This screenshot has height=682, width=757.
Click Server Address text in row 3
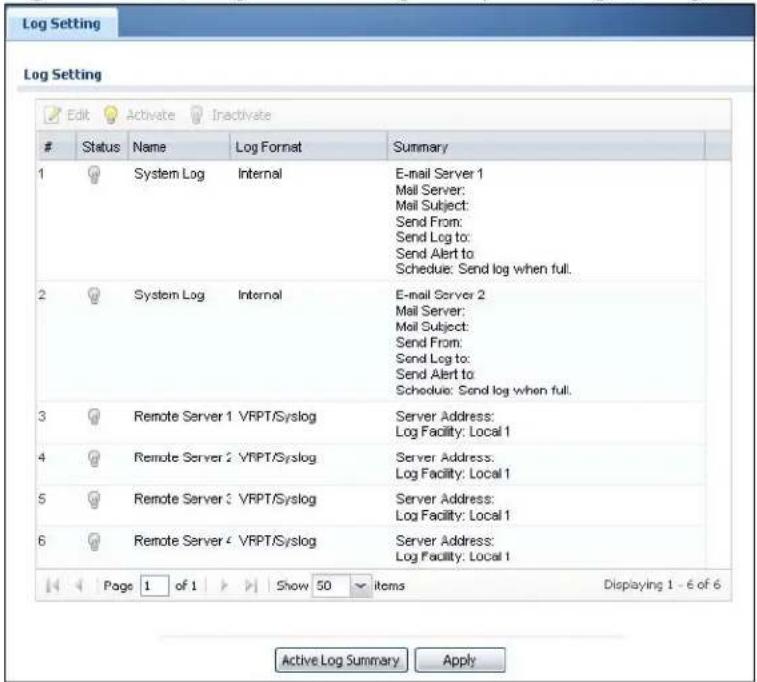click(445, 416)
